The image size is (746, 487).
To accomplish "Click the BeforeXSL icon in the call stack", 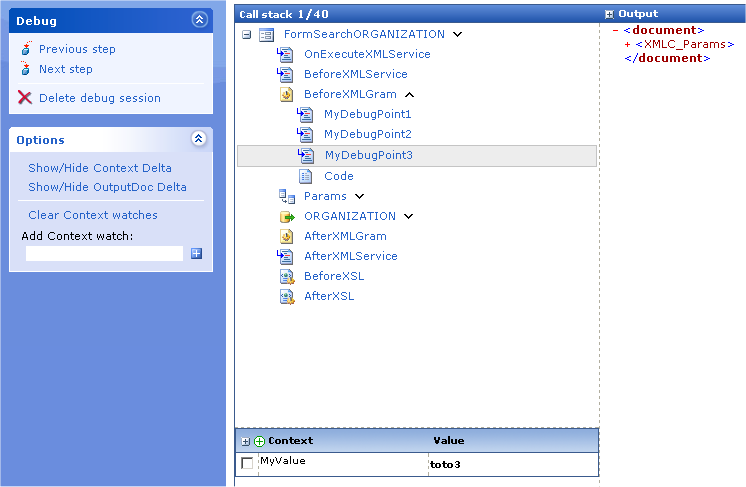I will pyautogui.click(x=286, y=276).
